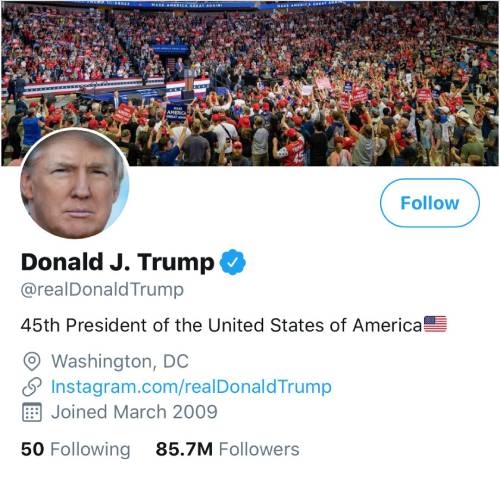Viewport: 500px width, 479px height.
Task: Select the display name Donald J. Trump
Action: point(117,262)
